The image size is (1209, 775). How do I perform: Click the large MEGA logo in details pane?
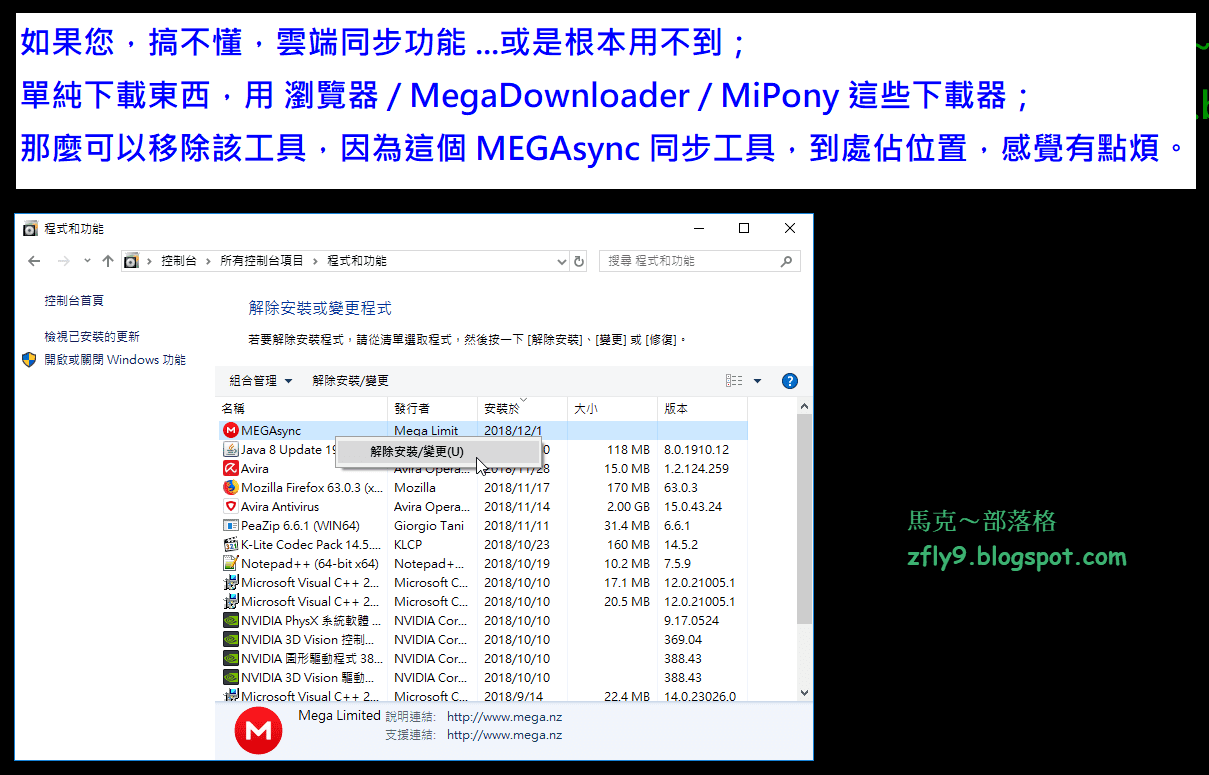[259, 732]
